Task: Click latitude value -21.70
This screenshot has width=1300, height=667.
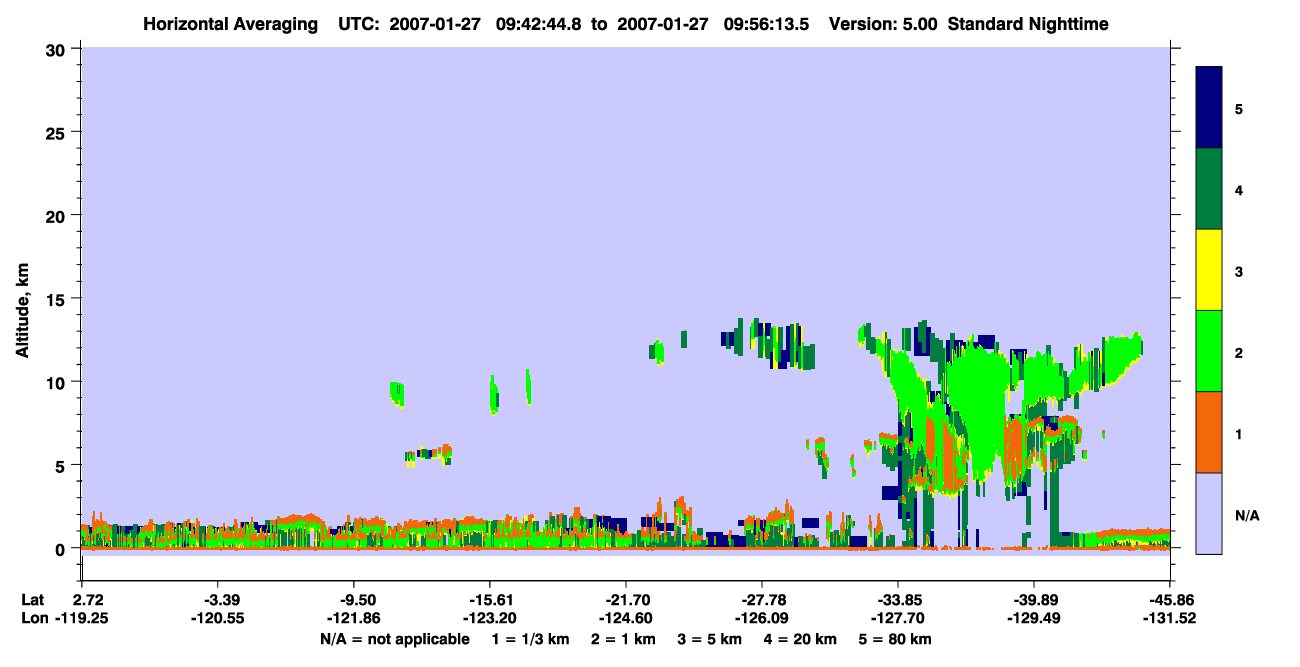Action: point(625,600)
